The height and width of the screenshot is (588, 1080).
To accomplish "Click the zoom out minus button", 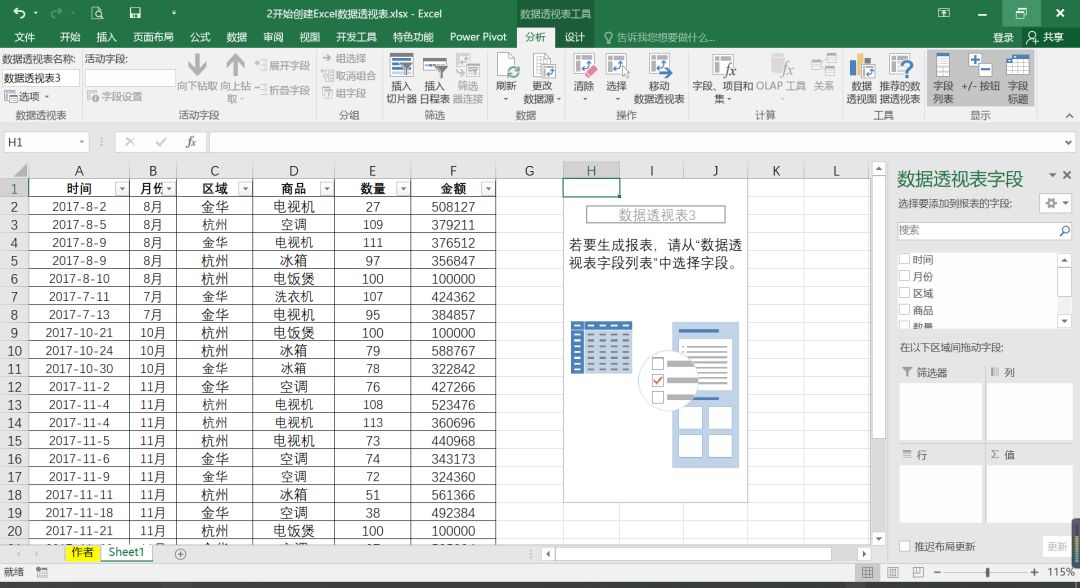I will (x=938, y=572).
